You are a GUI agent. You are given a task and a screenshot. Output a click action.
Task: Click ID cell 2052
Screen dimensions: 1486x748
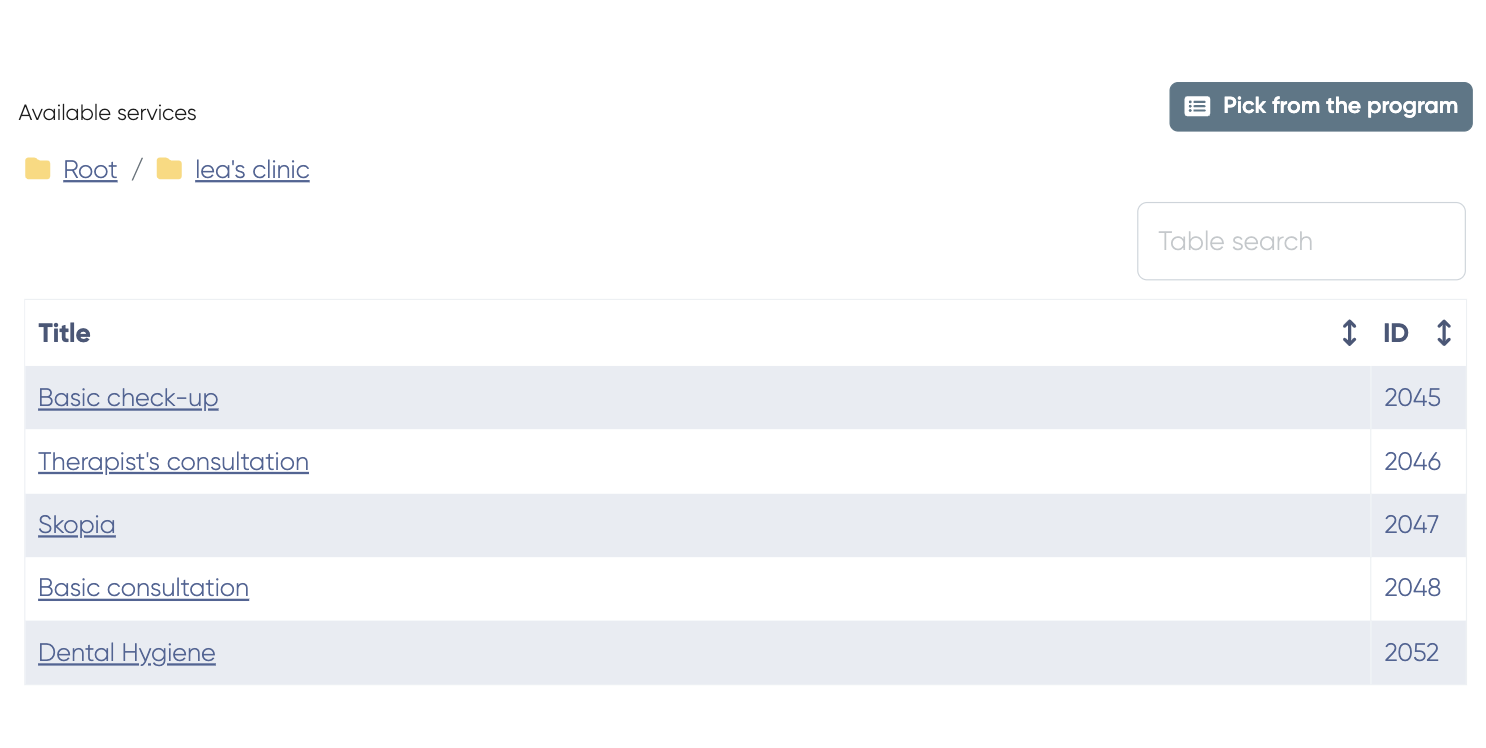click(1412, 653)
